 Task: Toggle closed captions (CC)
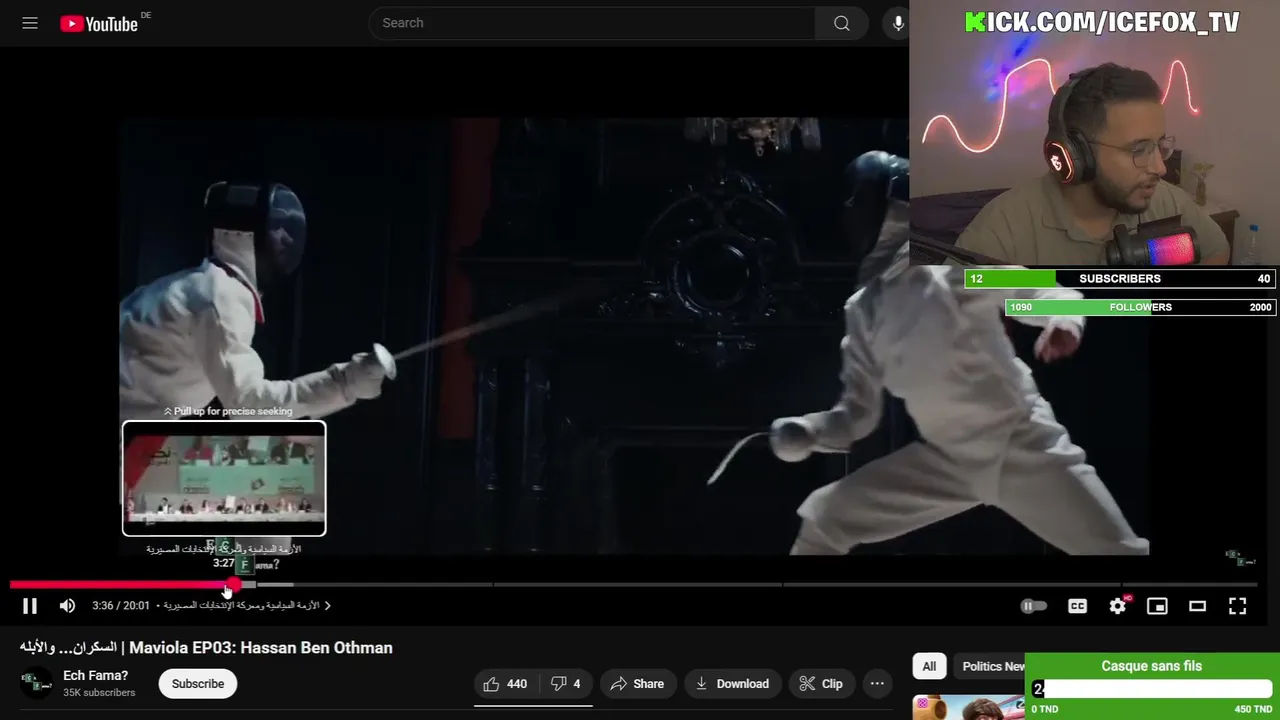(x=1077, y=606)
